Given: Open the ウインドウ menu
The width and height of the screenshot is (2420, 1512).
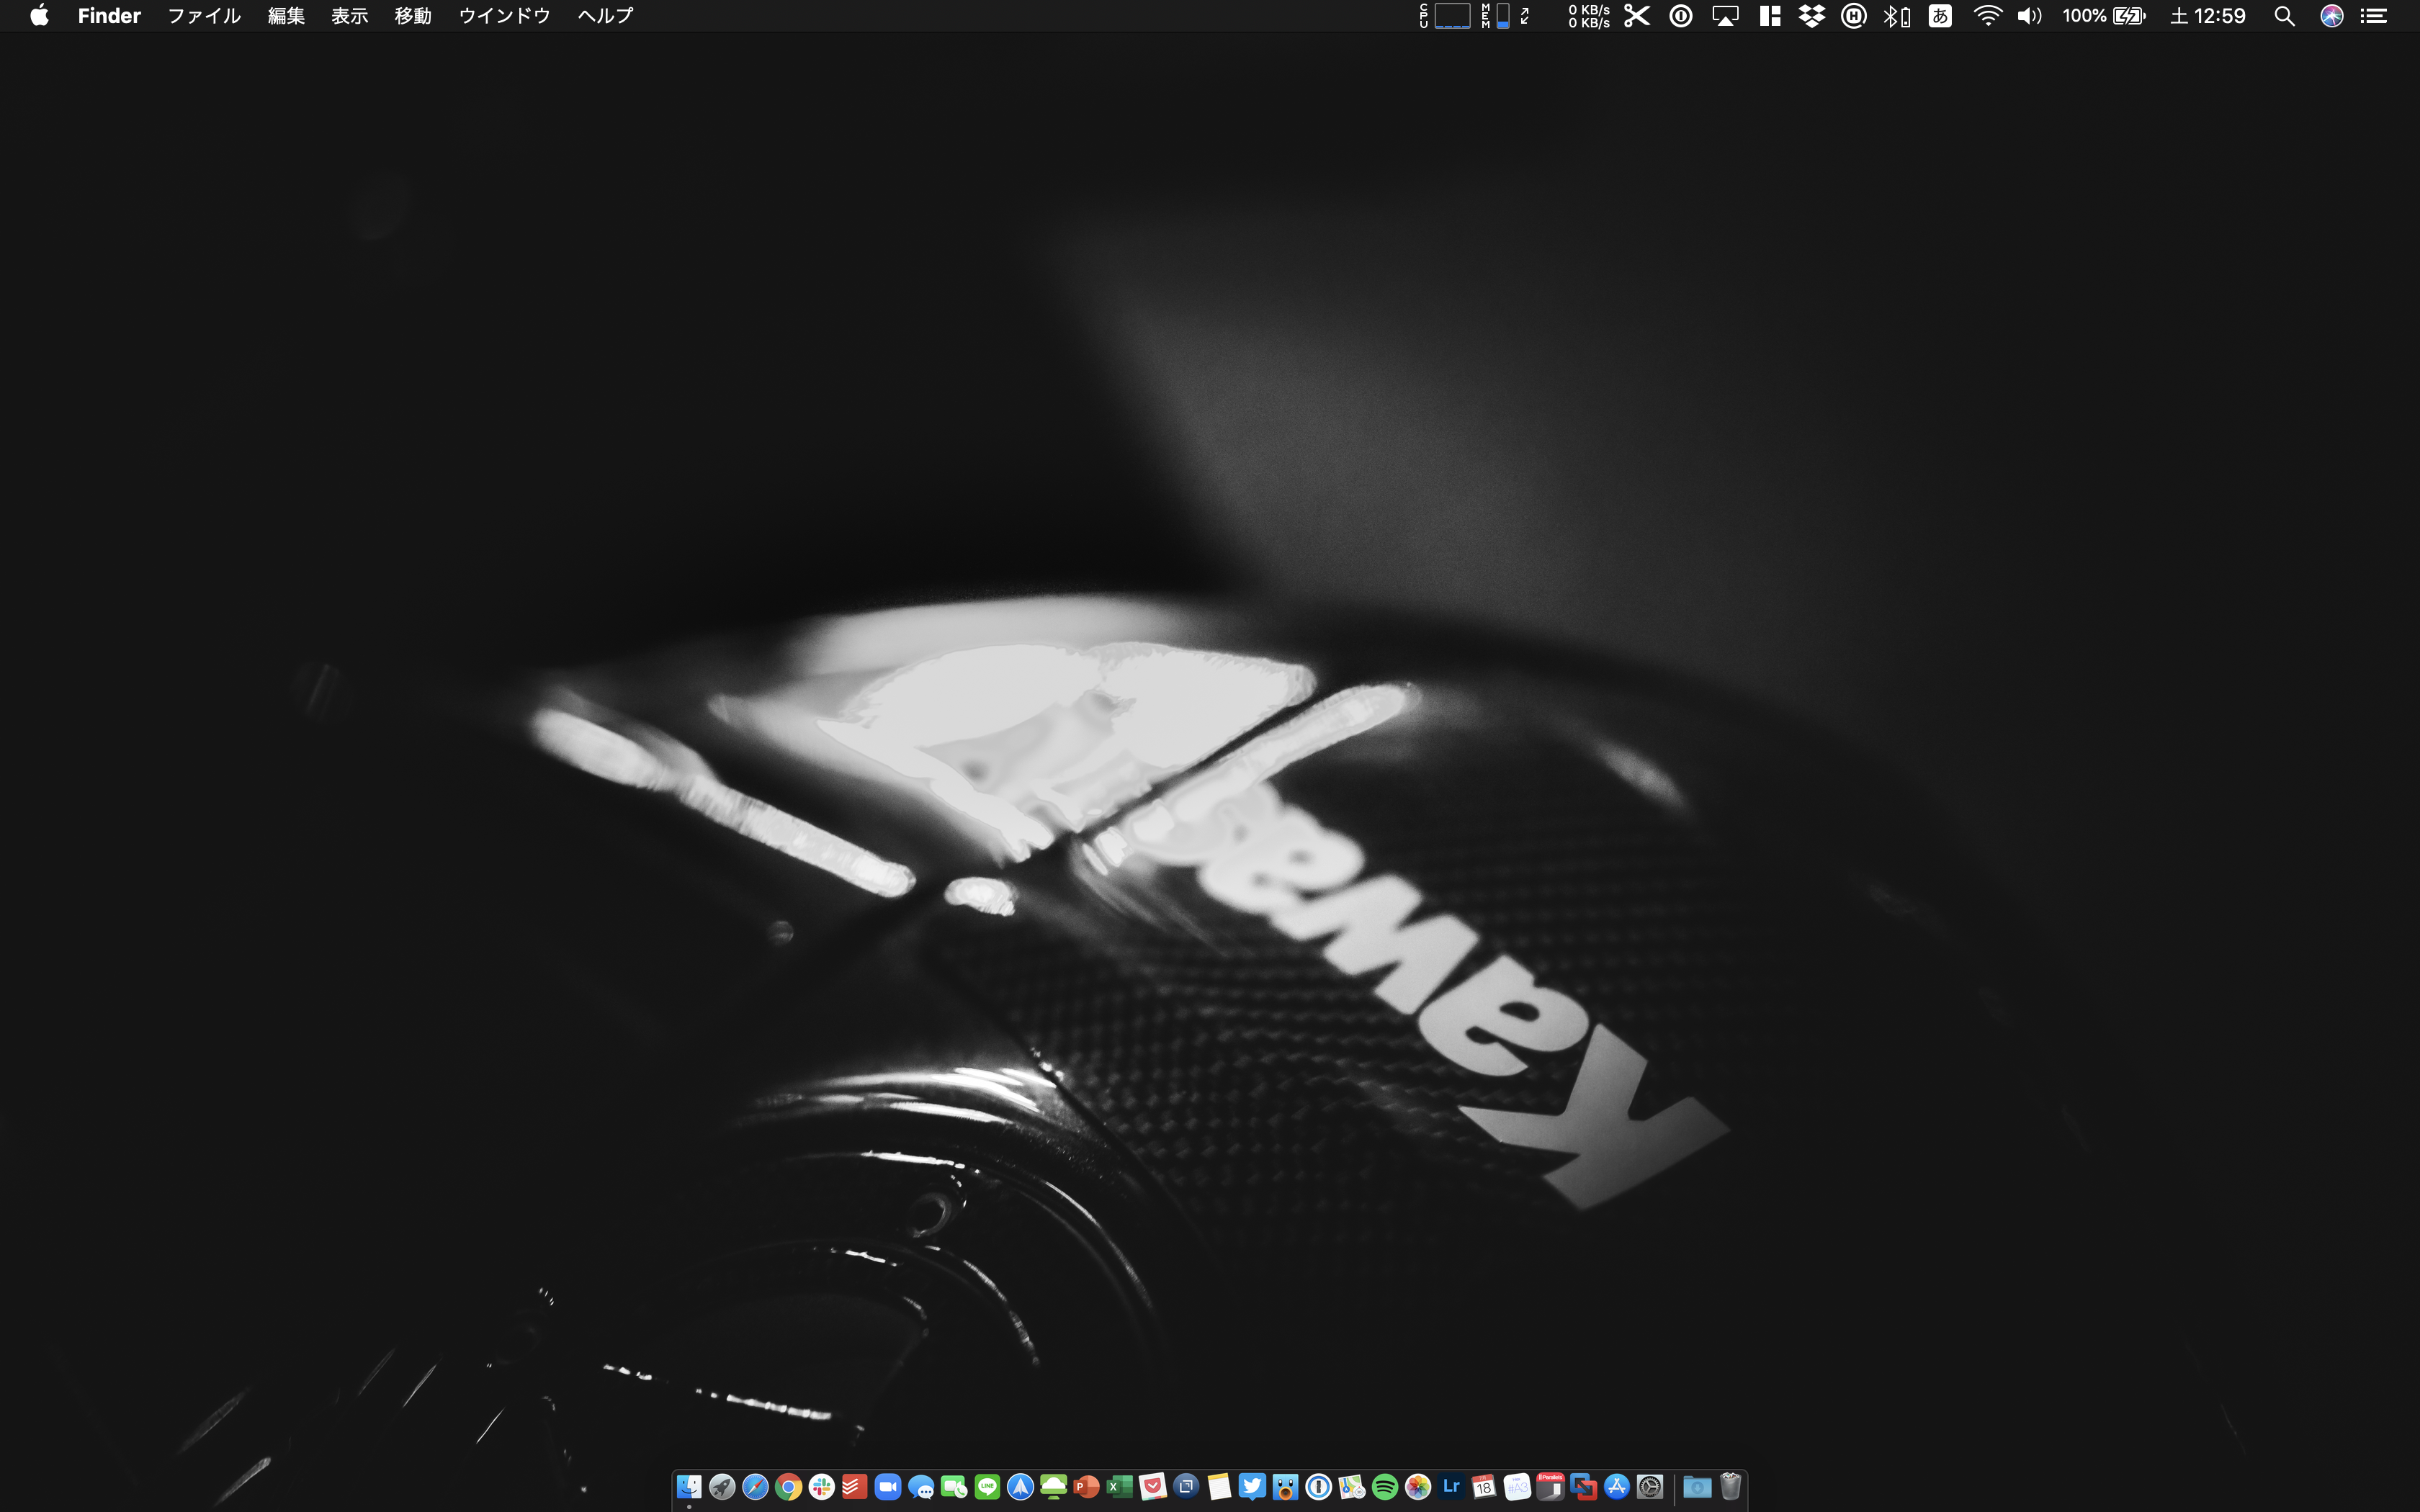Looking at the screenshot, I should point(504,16).
